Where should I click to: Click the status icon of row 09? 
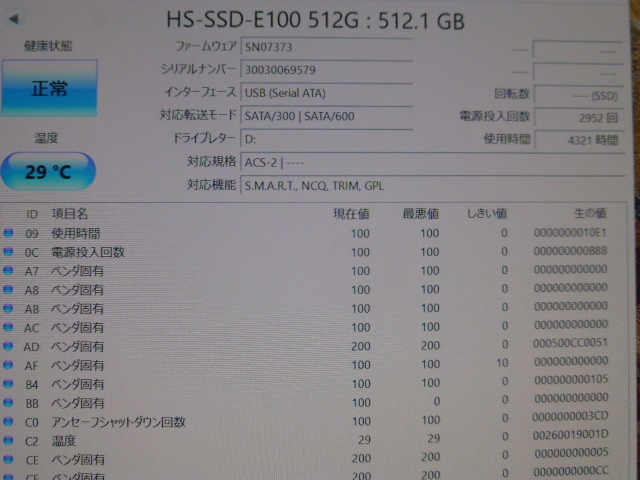point(8,233)
